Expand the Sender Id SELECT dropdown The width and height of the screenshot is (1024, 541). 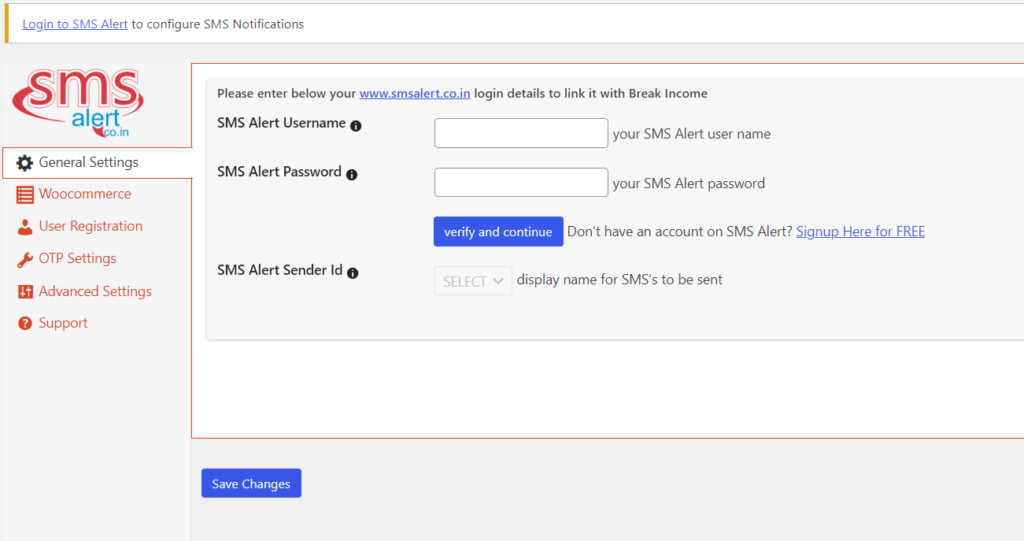tap(473, 281)
